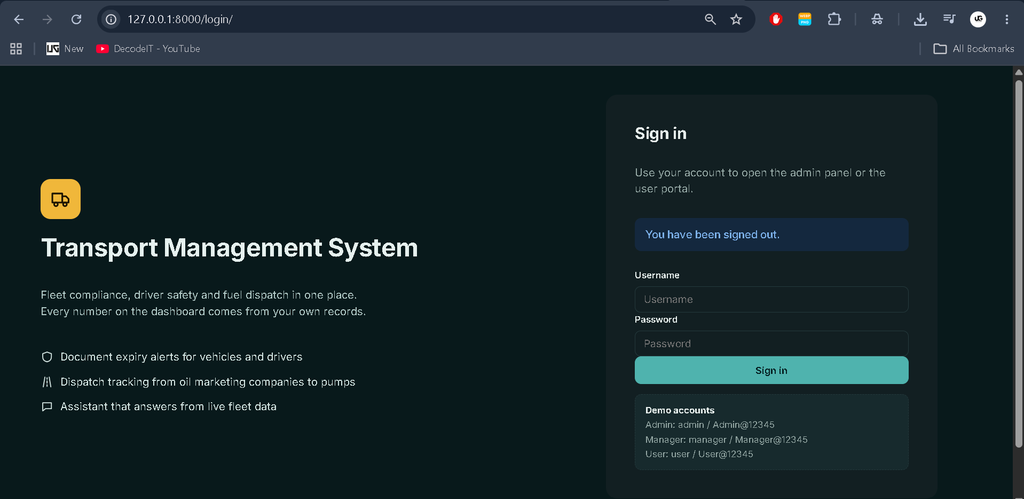Viewport: 1024px width, 499px height.
Task: Click the "Username" field label
Action: tap(657, 276)
